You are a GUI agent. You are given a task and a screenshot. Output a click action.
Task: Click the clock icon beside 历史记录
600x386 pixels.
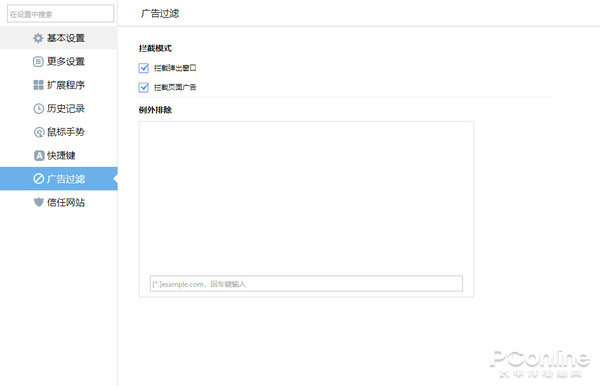tap(38, 109)
